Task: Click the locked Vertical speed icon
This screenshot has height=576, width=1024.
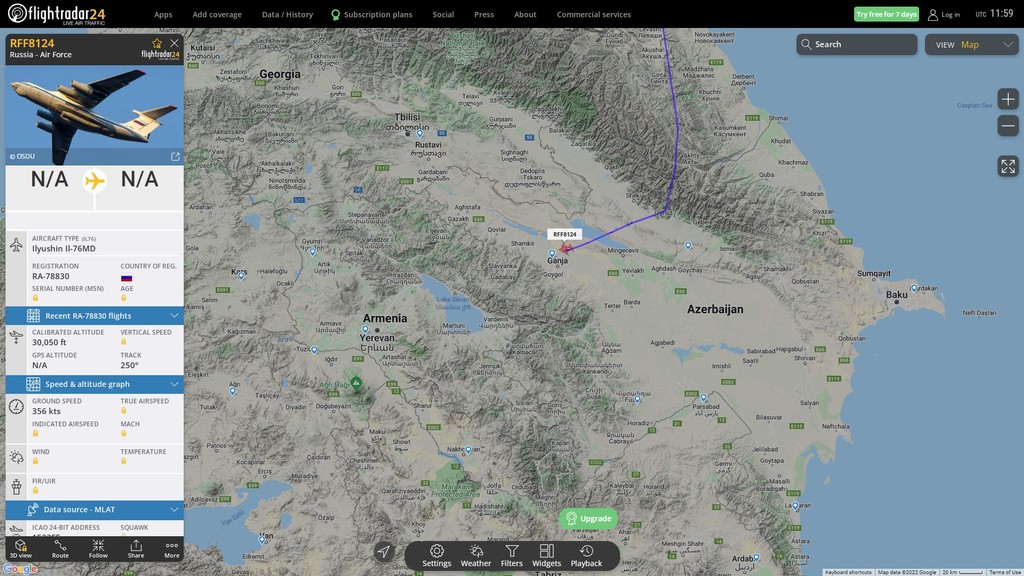Action: pyautogui.click(x=123, y=342)
